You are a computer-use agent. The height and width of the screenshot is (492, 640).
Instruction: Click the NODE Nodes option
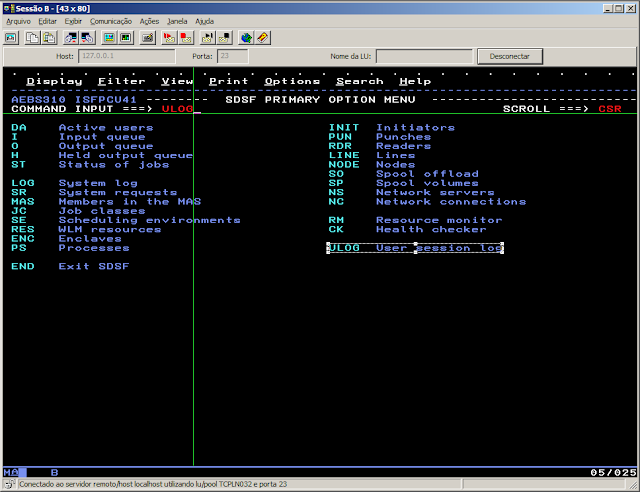372,165
